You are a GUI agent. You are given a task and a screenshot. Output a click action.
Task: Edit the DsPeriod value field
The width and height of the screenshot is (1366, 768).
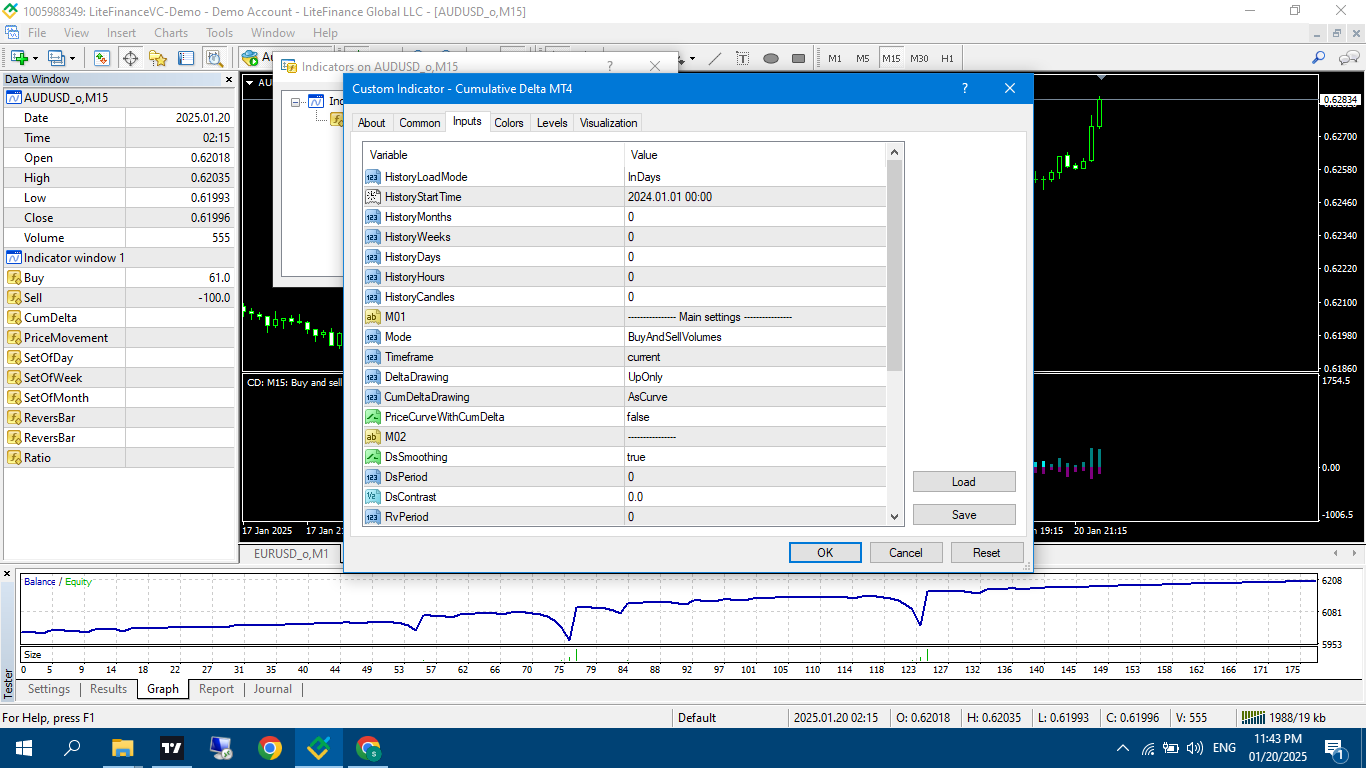coord(755,477)
